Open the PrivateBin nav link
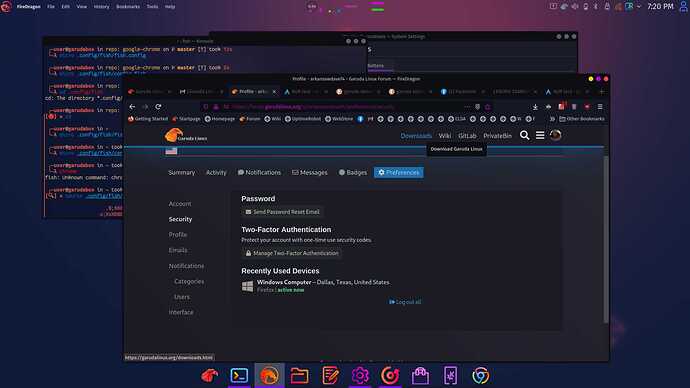690x388 pixels. point(497,136)
